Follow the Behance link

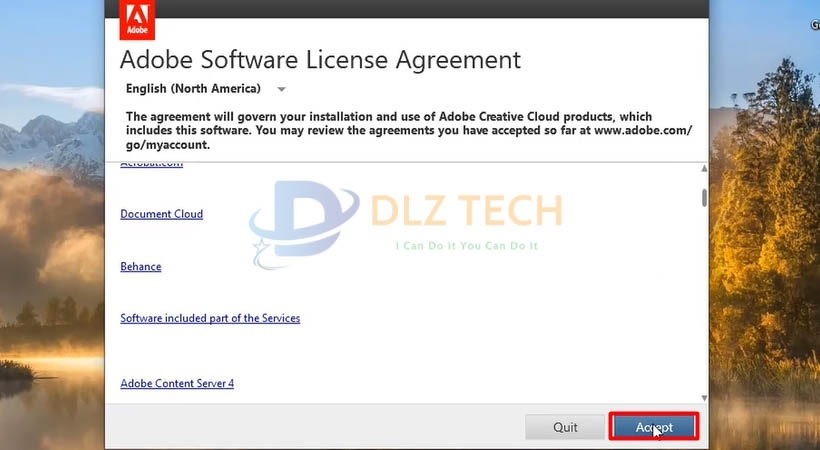pos(140,267)
